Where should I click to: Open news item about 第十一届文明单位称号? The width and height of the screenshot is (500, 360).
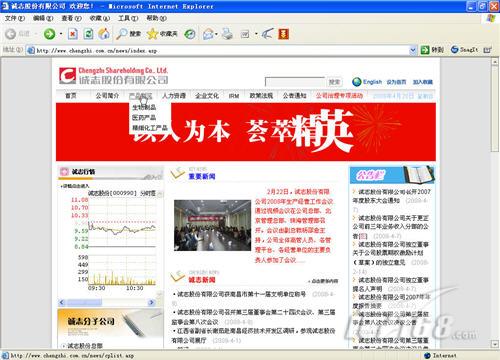click(x=241, y=294)
